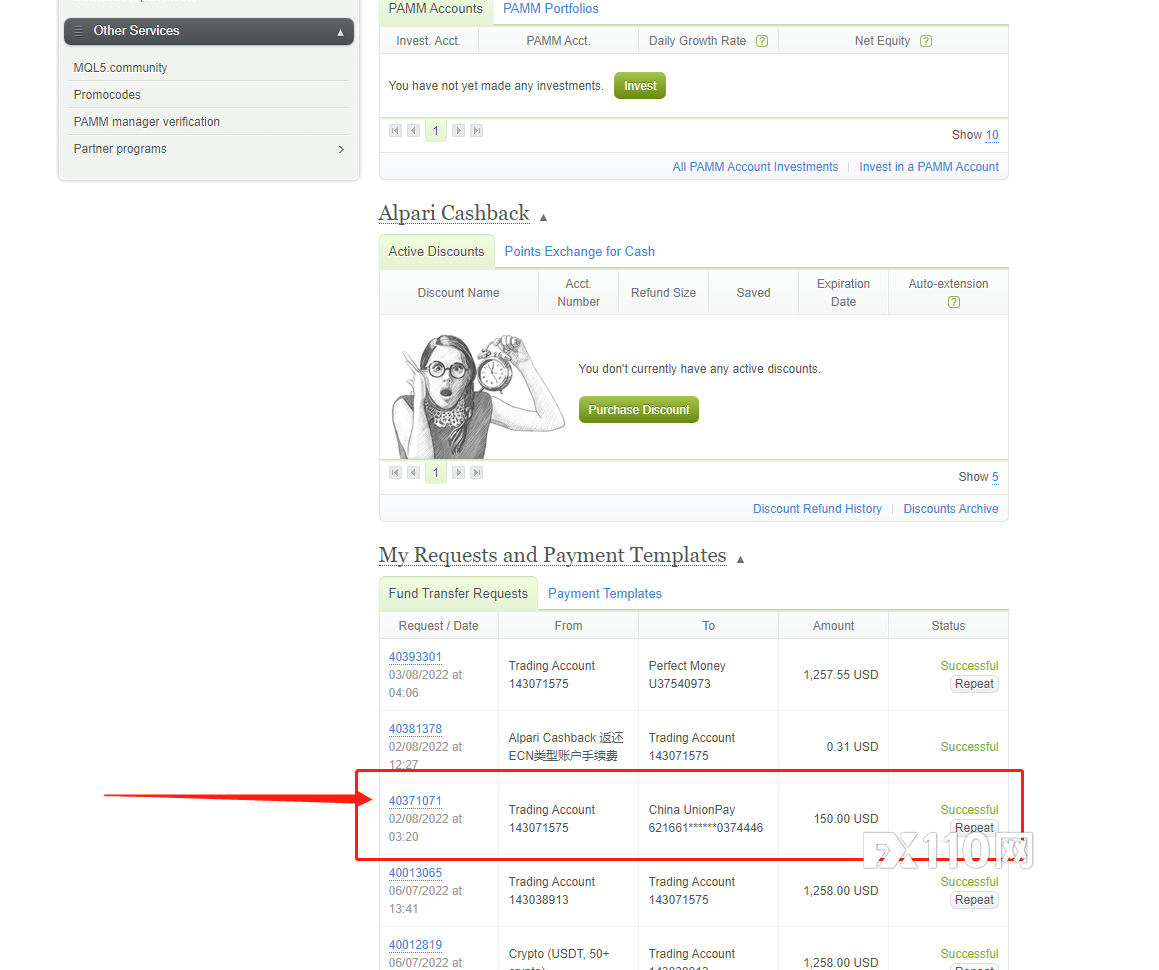Open Discounts Archive link

(951, 509)
